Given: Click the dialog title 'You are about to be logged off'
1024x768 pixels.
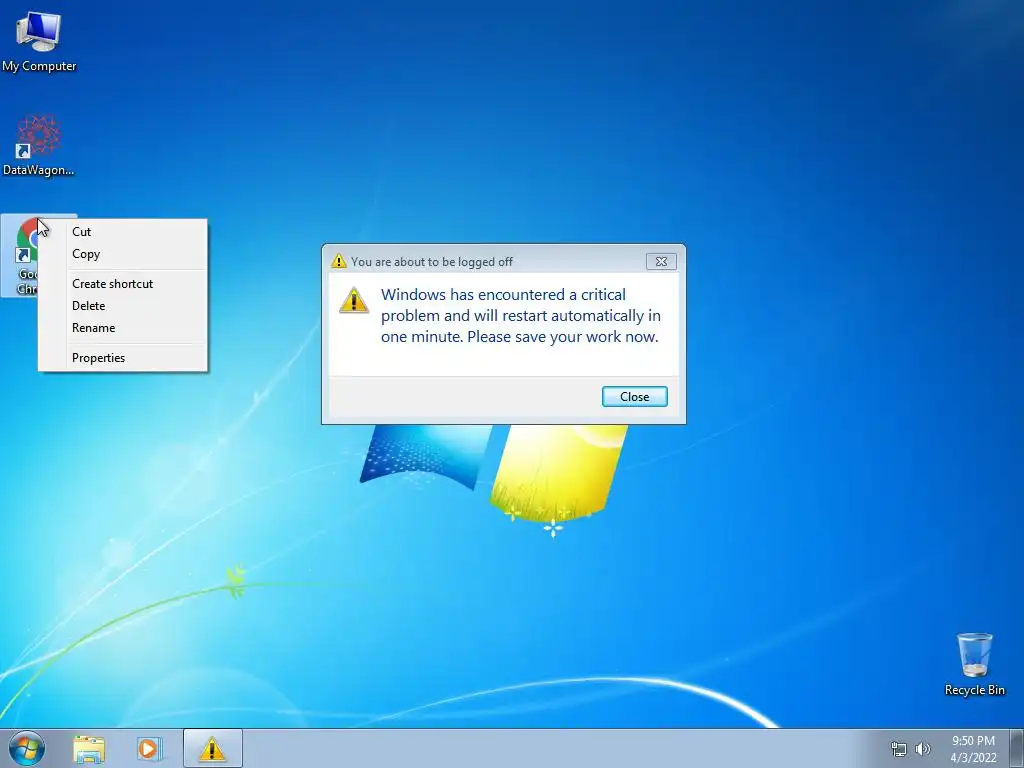Looking at the screenshot, I should click(x=432, y=262).
